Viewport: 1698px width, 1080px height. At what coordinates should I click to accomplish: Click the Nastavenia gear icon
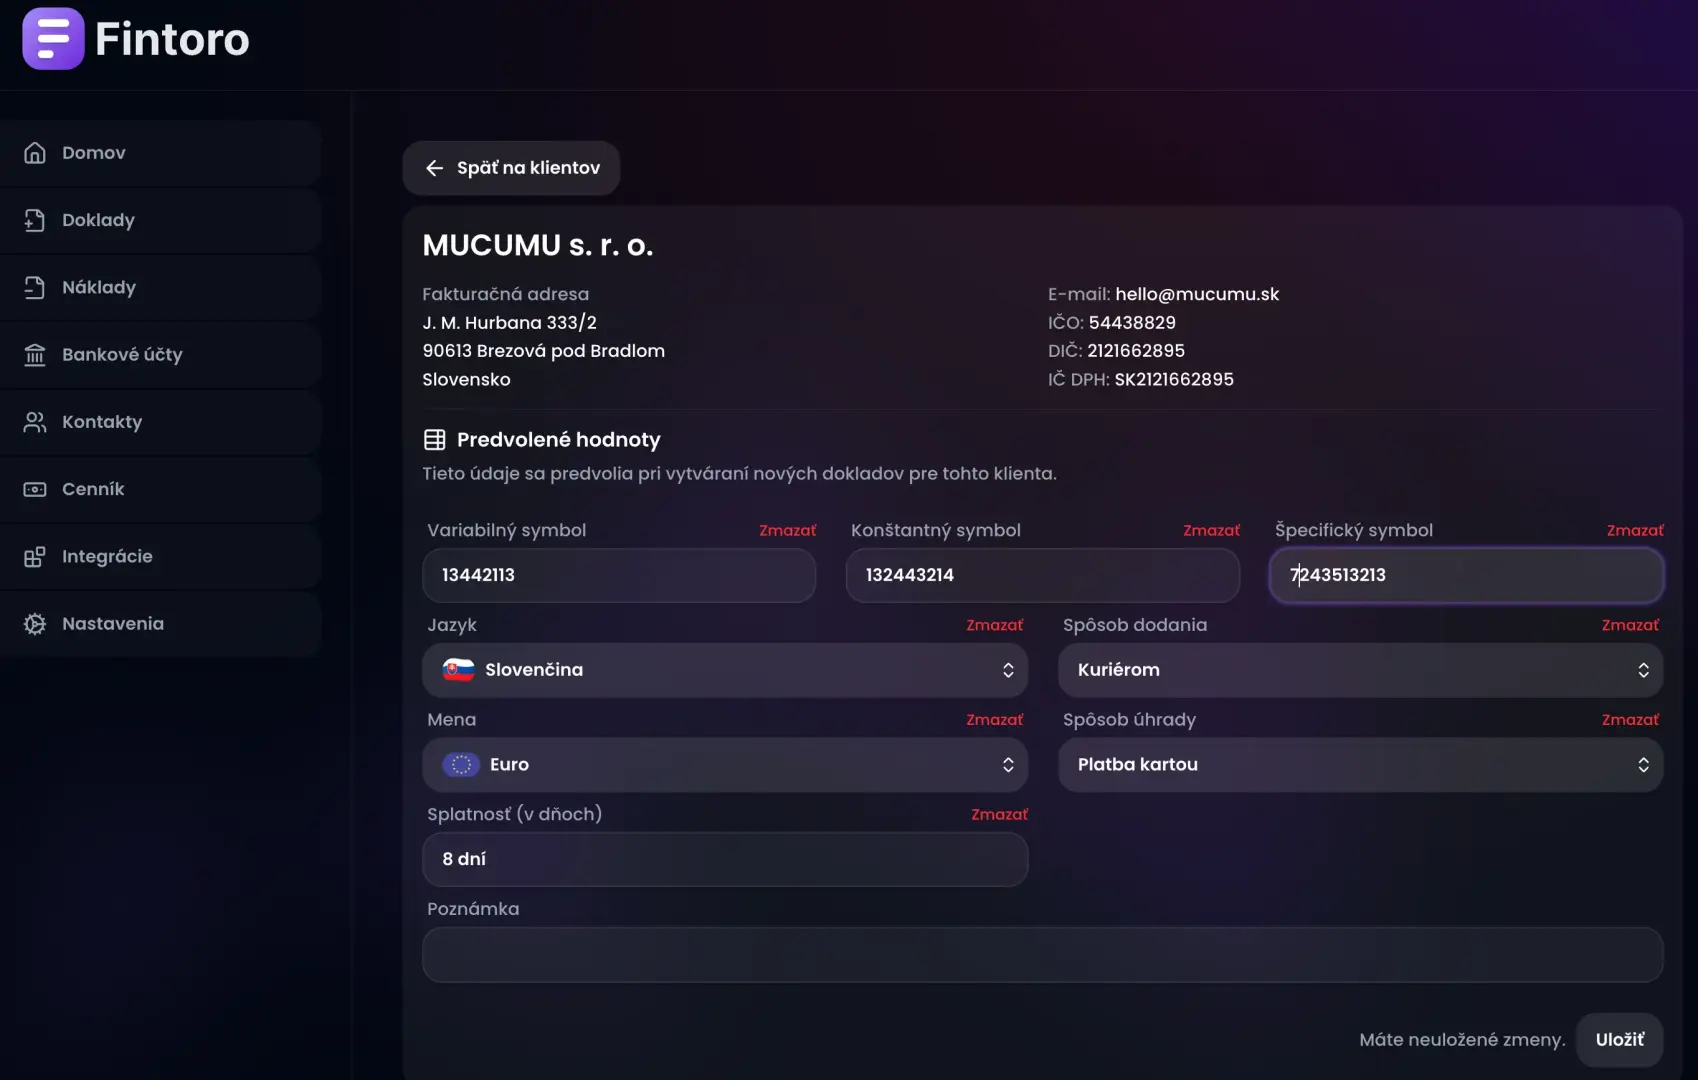35,624
